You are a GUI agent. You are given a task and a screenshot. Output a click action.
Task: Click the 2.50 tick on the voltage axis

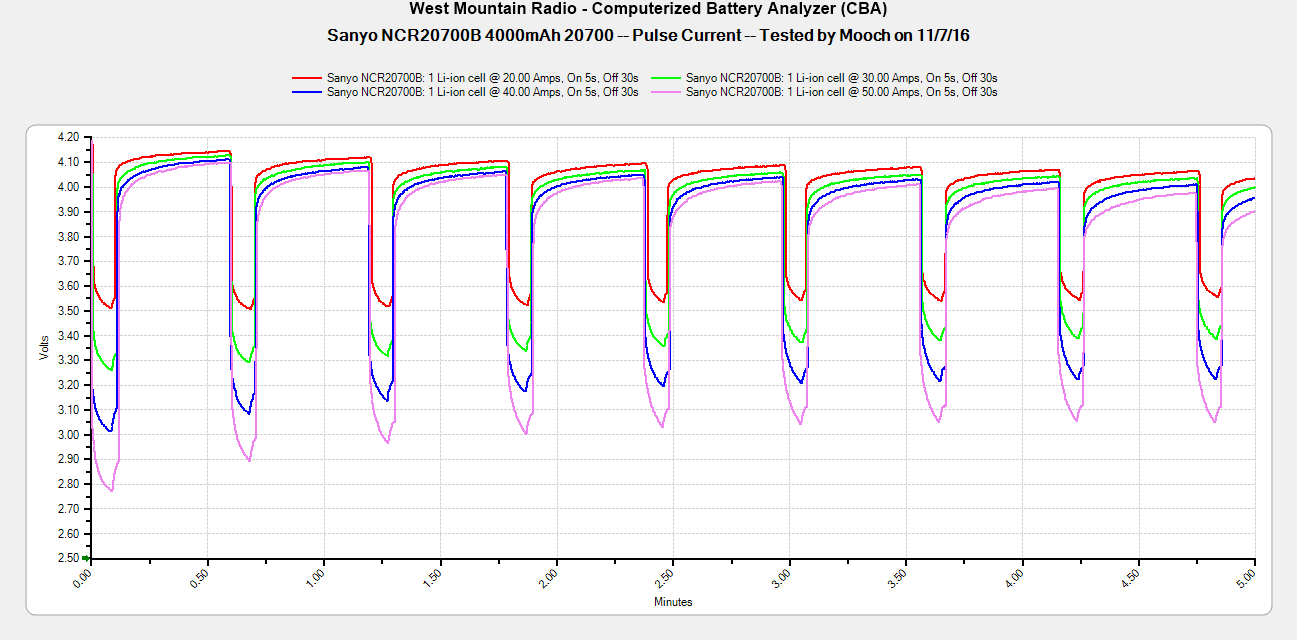click(x=68, y=559)
